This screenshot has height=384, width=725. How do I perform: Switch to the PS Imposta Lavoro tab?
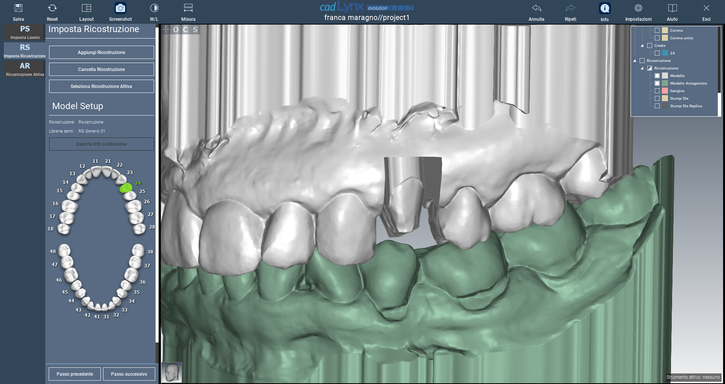pos(25,32)
